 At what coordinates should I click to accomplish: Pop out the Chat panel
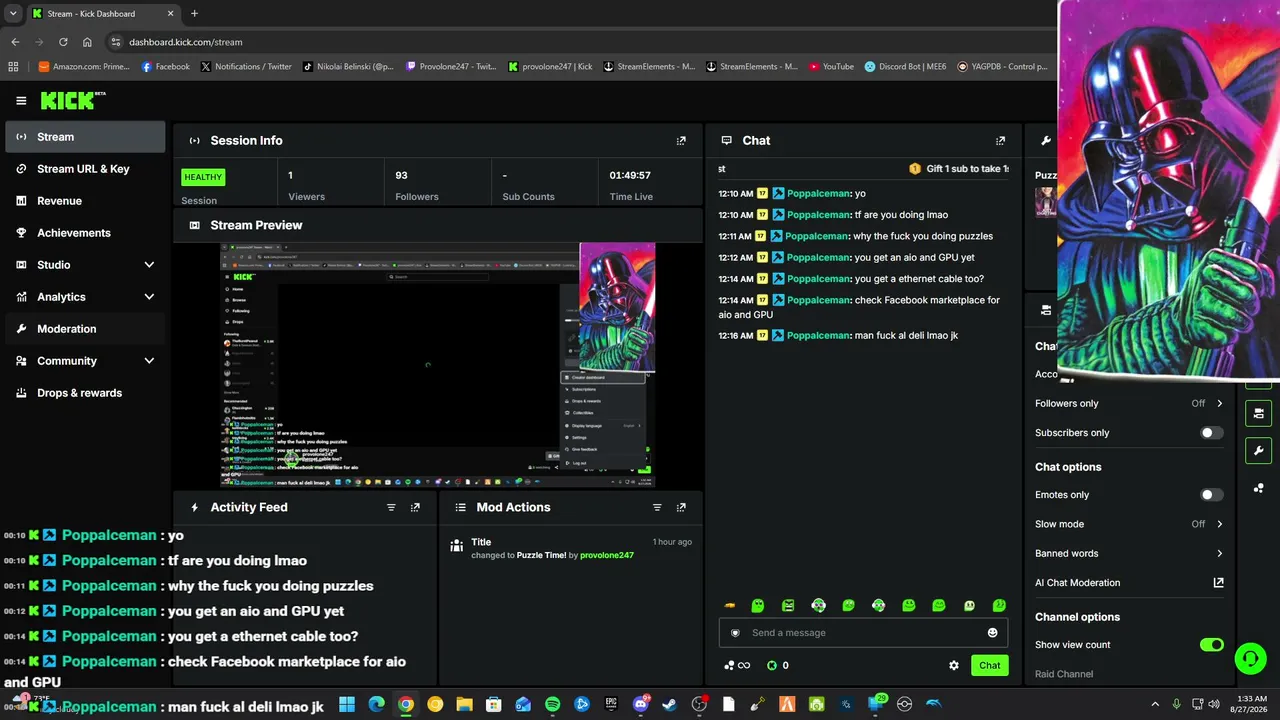pos(1000,141)
